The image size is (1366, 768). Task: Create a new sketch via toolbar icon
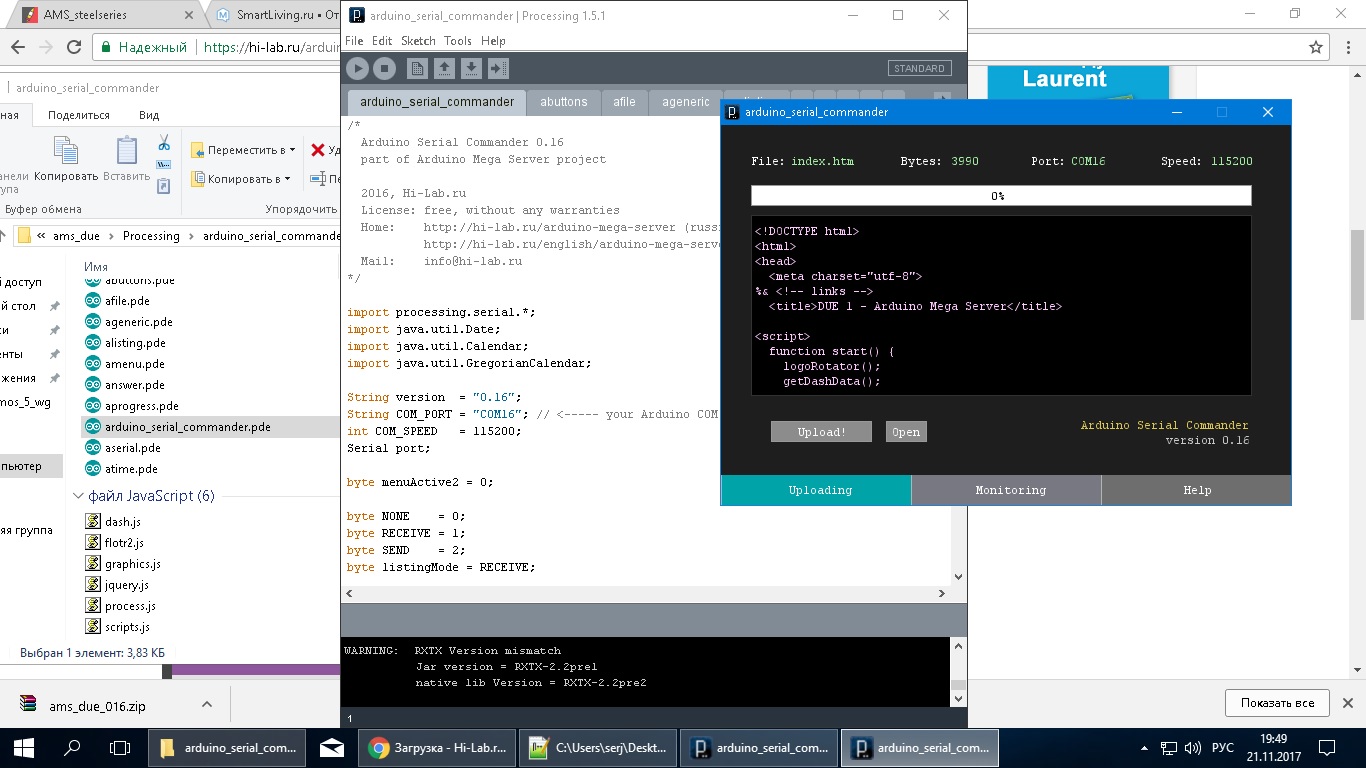tap(417, 68)
